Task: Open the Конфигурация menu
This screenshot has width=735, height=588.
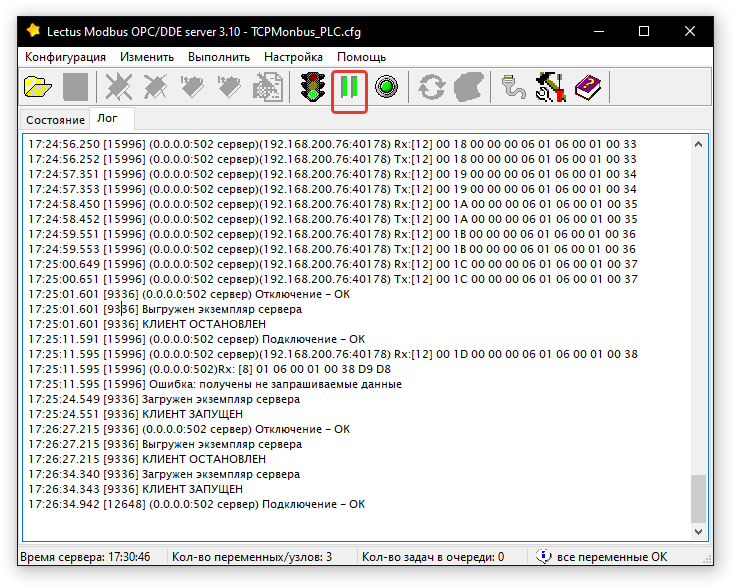Action: [x=65, y=57]
